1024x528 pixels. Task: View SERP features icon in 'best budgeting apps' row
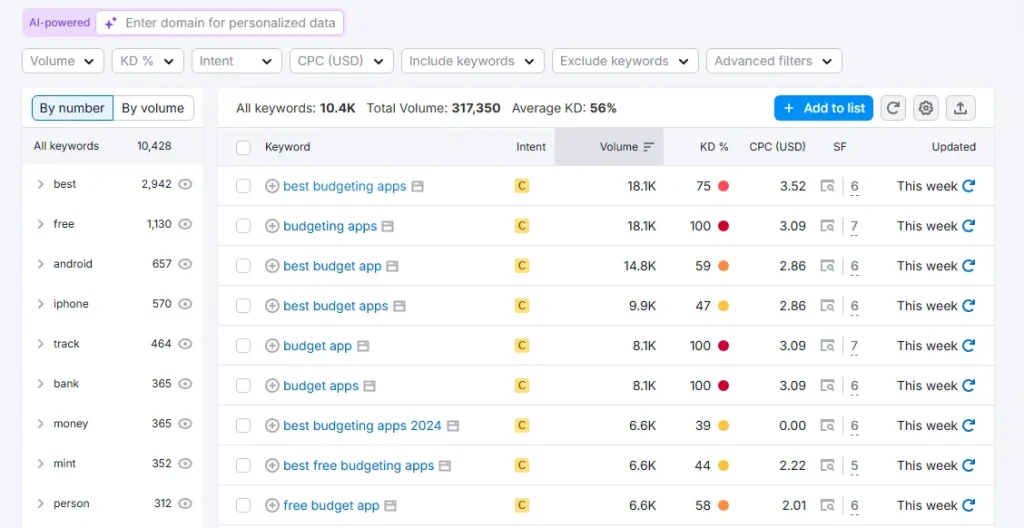pos(827,186)
